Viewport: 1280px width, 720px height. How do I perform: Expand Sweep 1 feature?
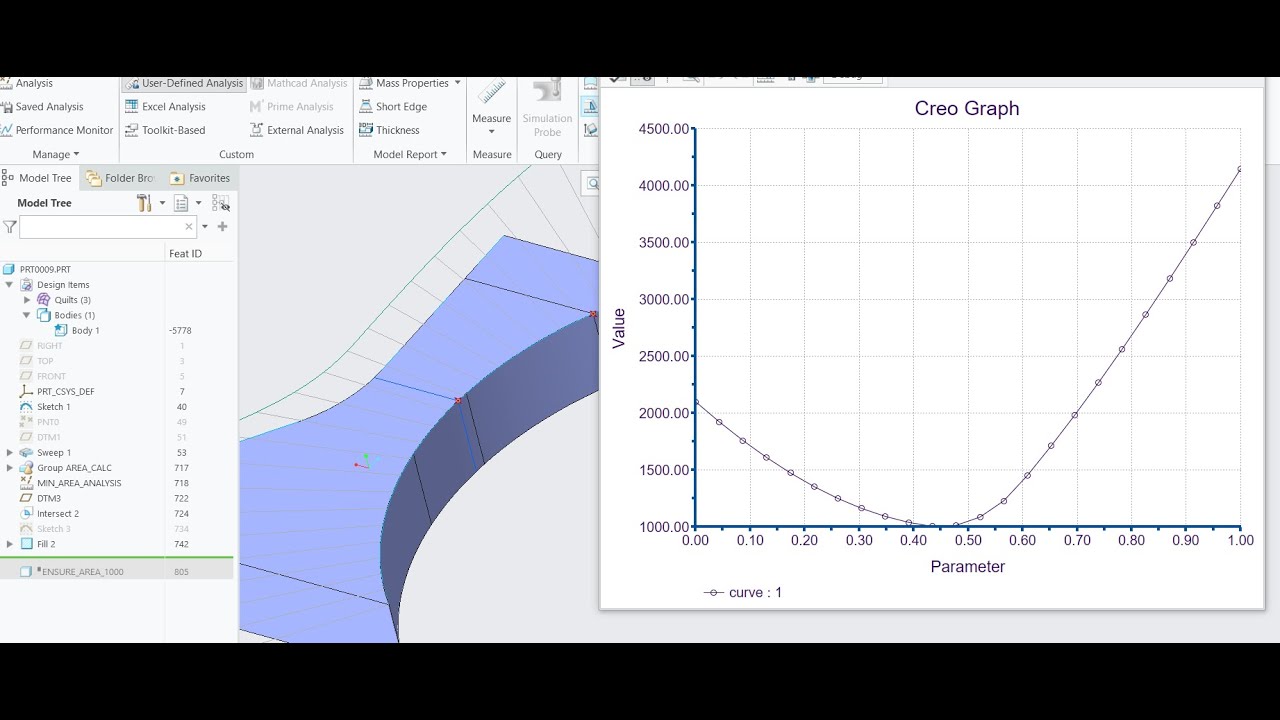click(x=9, y=453)
